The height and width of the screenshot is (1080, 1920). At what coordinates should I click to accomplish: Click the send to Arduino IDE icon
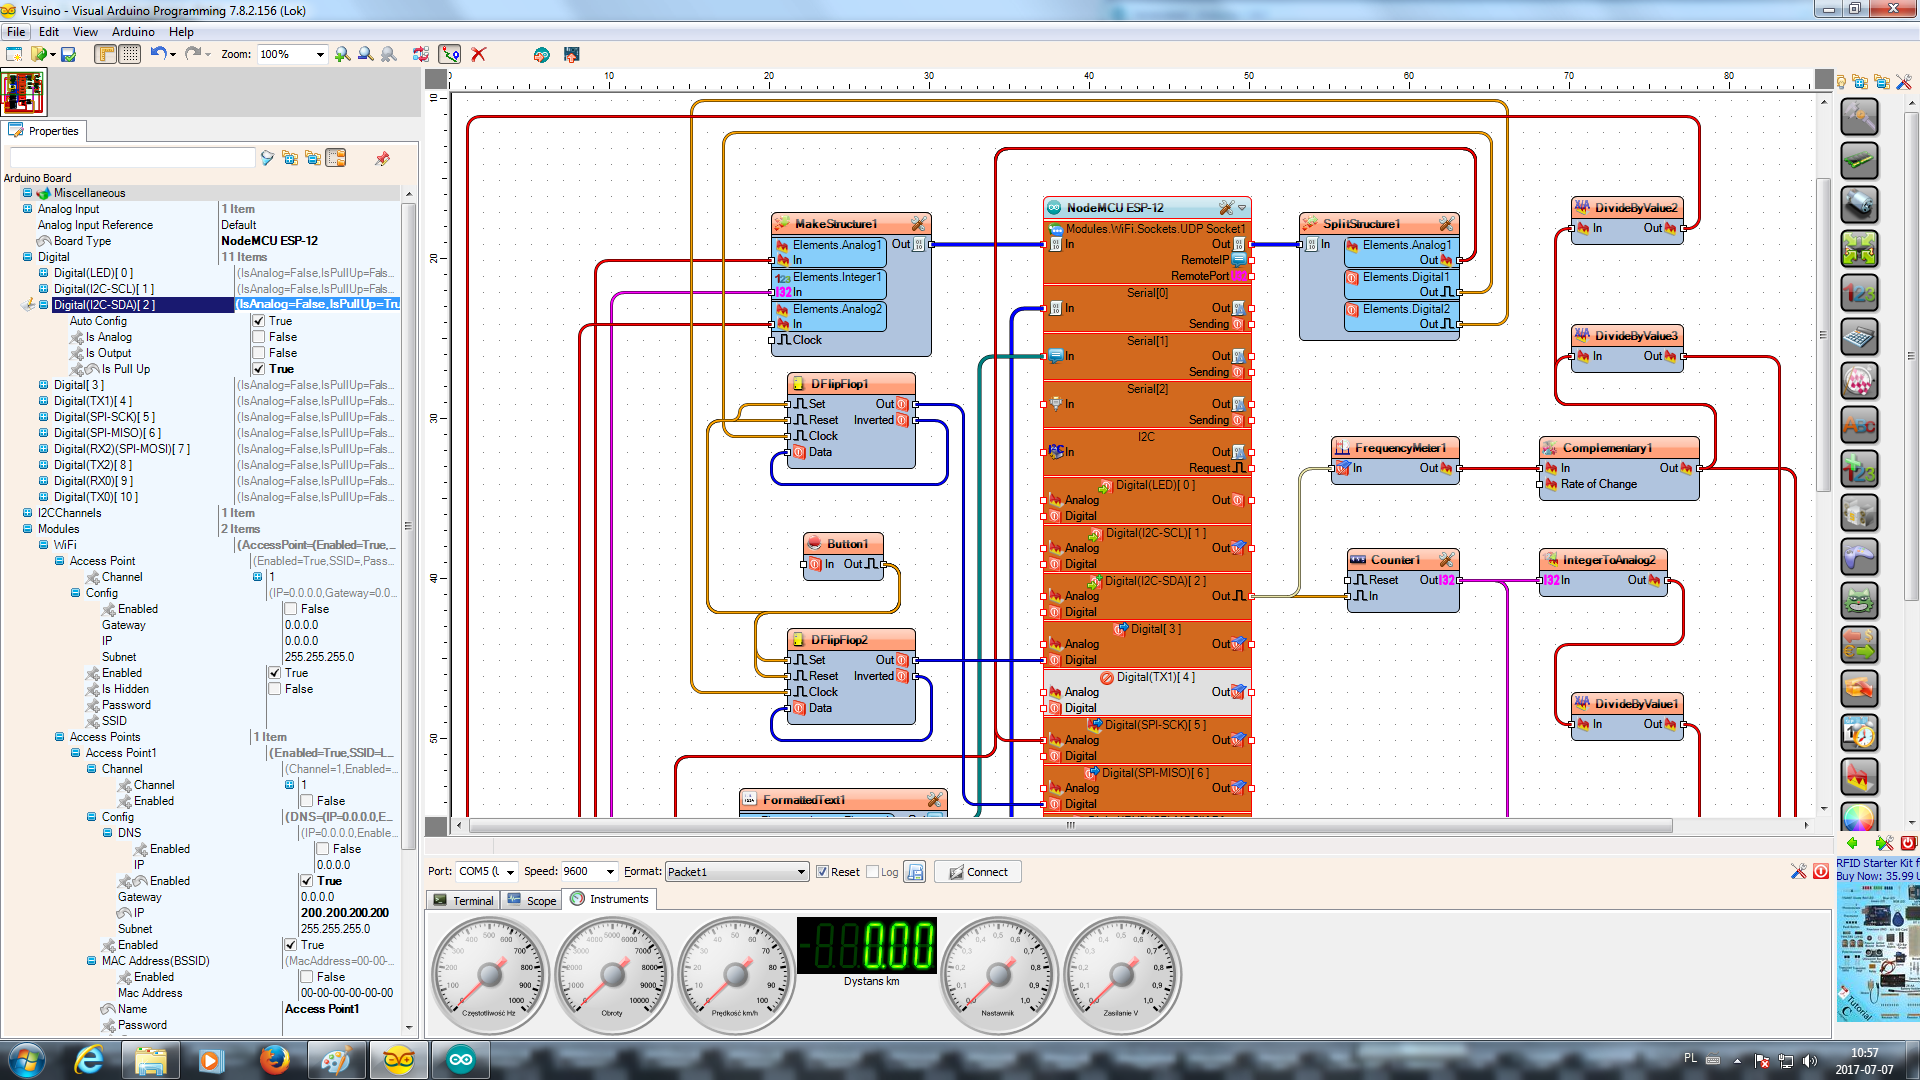[x=541, y=54]
